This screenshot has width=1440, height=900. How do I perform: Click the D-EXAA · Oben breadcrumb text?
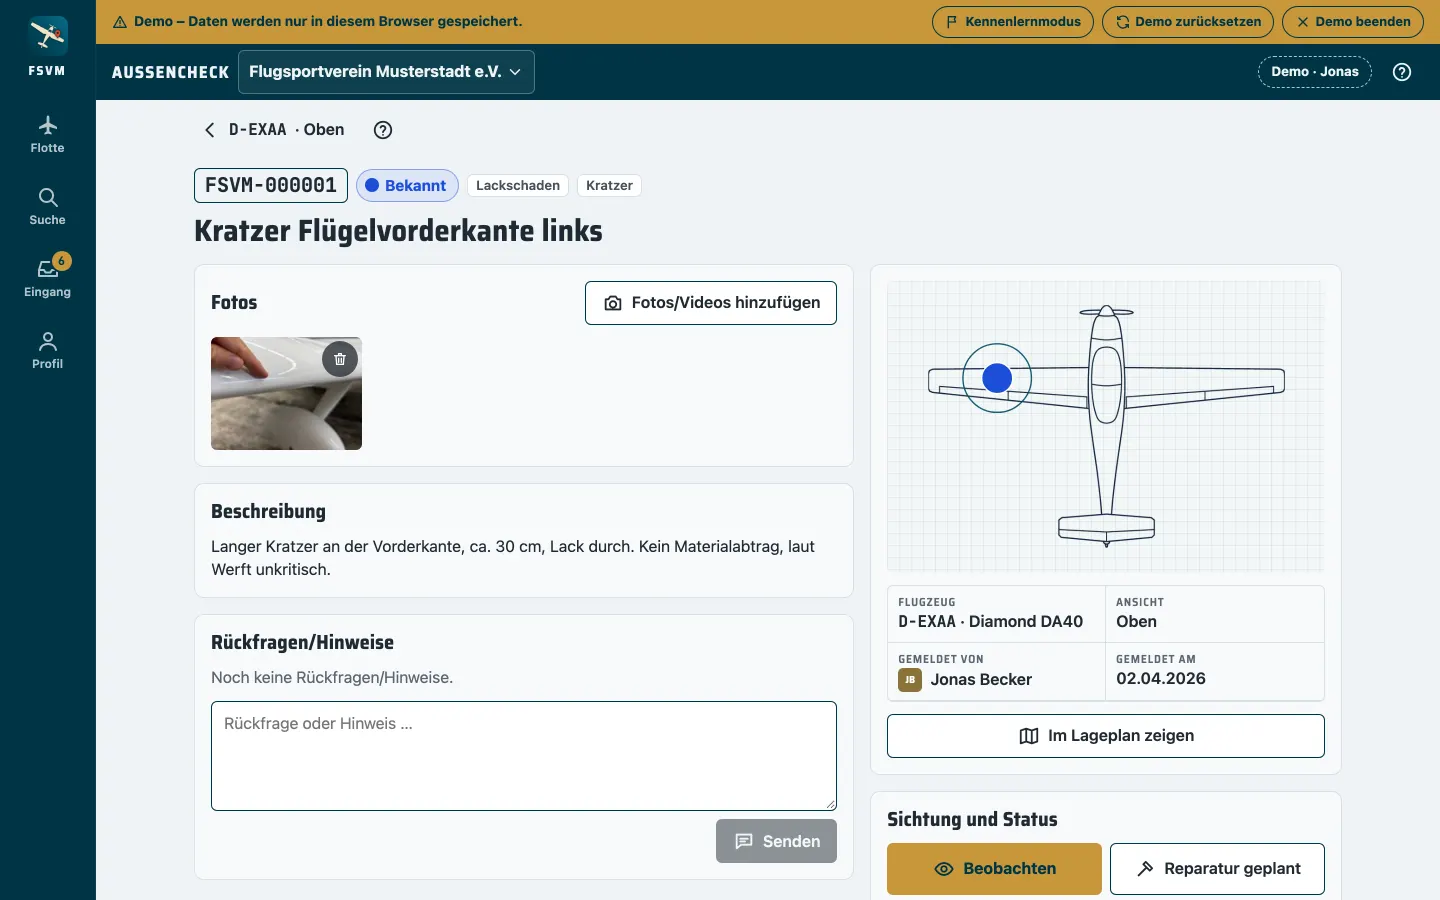[287, 130]
